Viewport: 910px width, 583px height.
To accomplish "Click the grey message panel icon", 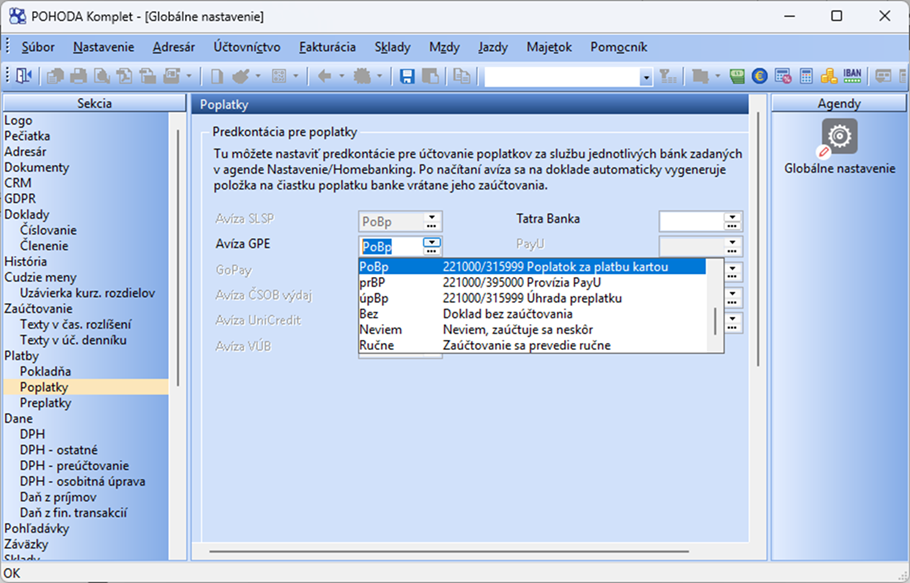I will [883, 76].
